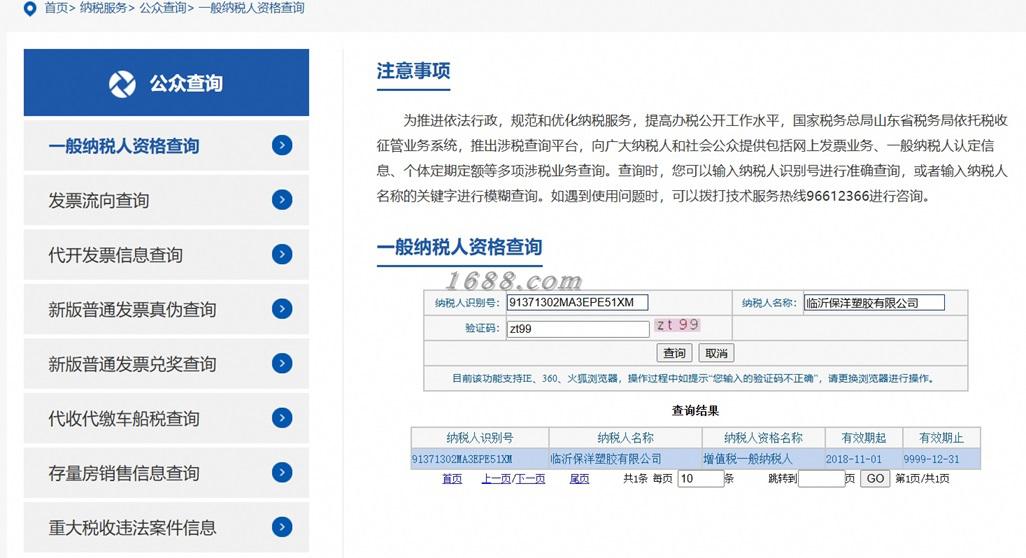Click the 公众查询 logo icon in sidebar header
This screenshot has width=1026, height=558.
tap(122, 84)
